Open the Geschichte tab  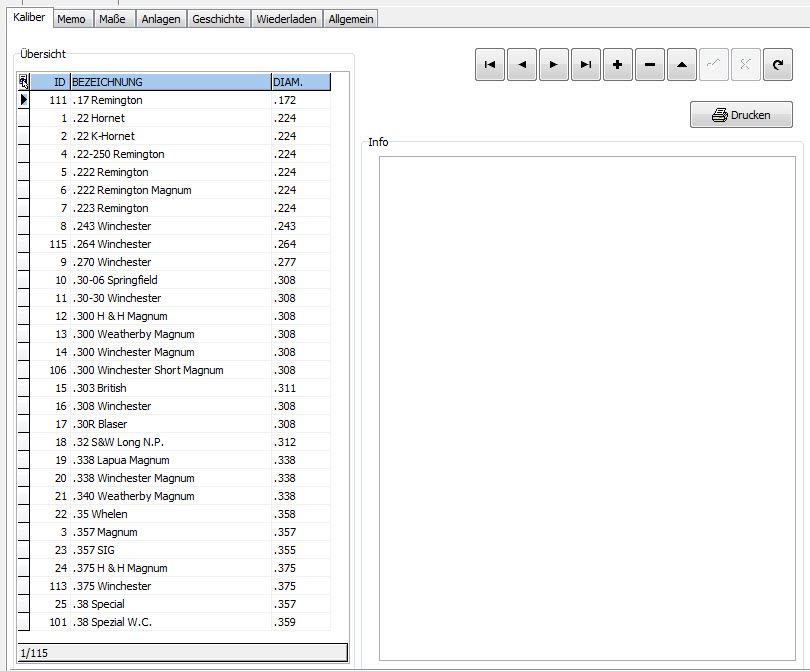click(x=218, y=19)
